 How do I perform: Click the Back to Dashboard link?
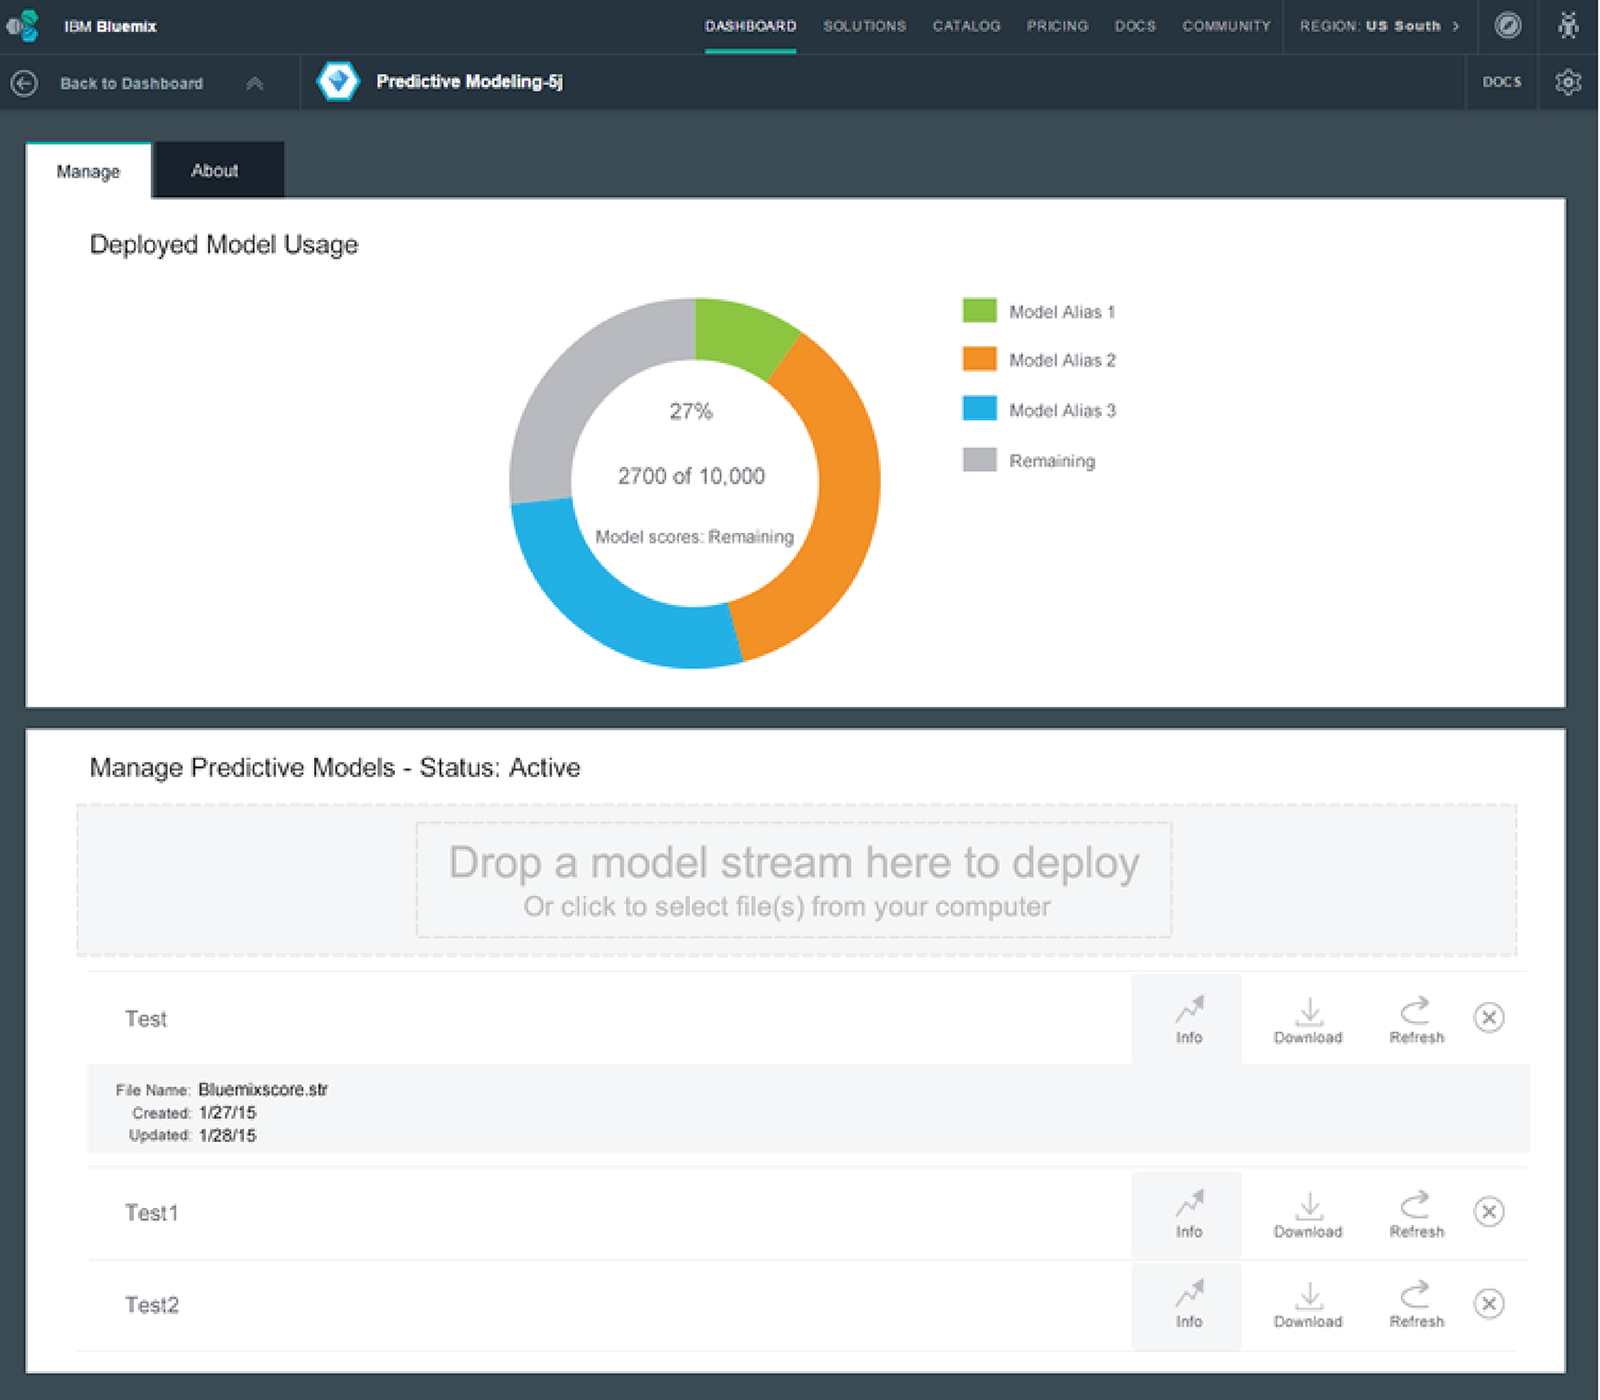(131, 83)
